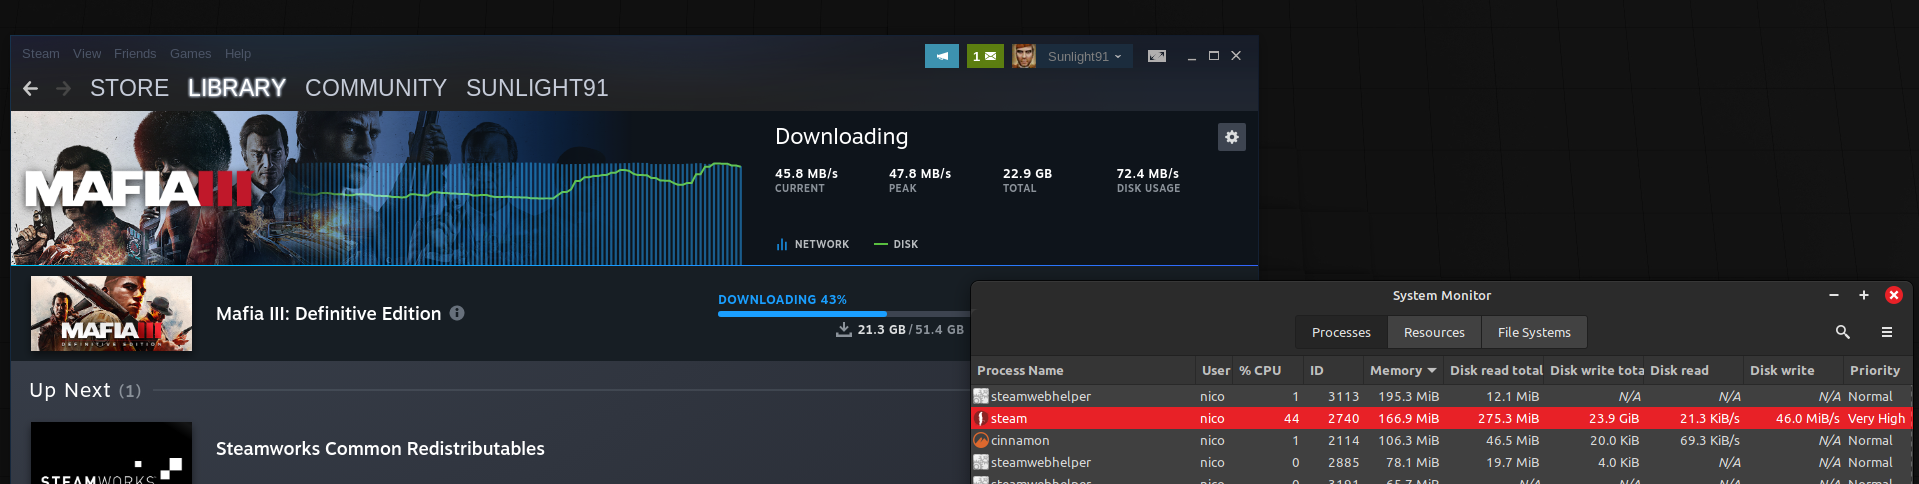Select the cinnamon process row
Screen dimensions: 1919x484
coord(1442,441)
